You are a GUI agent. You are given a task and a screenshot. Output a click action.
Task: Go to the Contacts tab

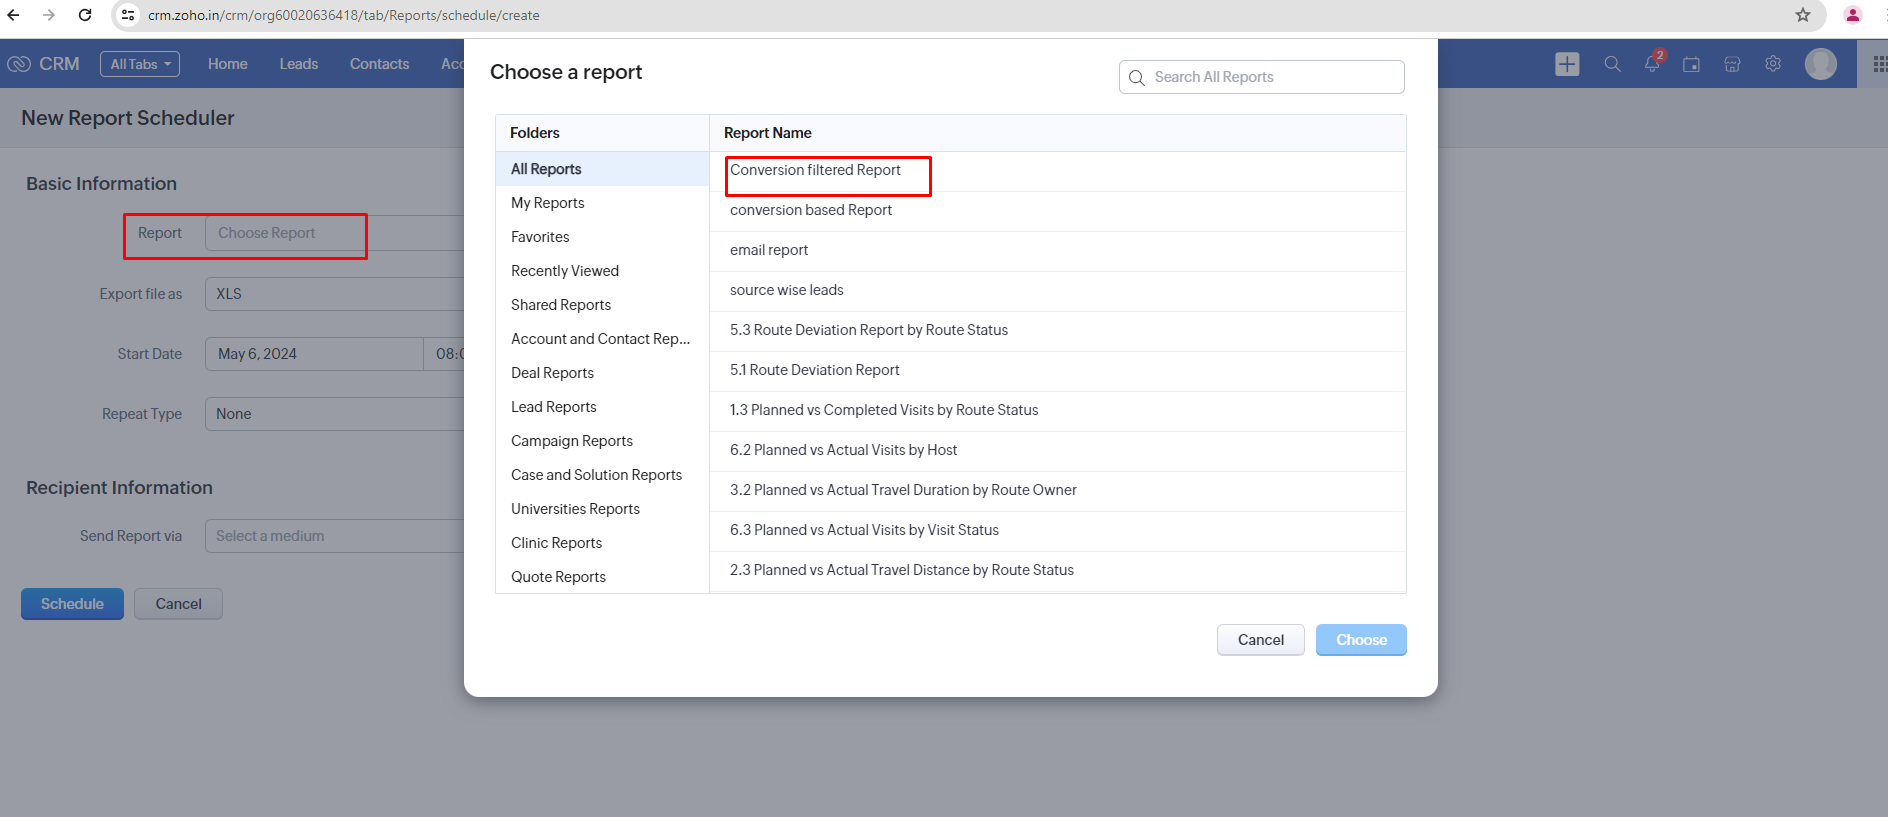pos(380,64)
